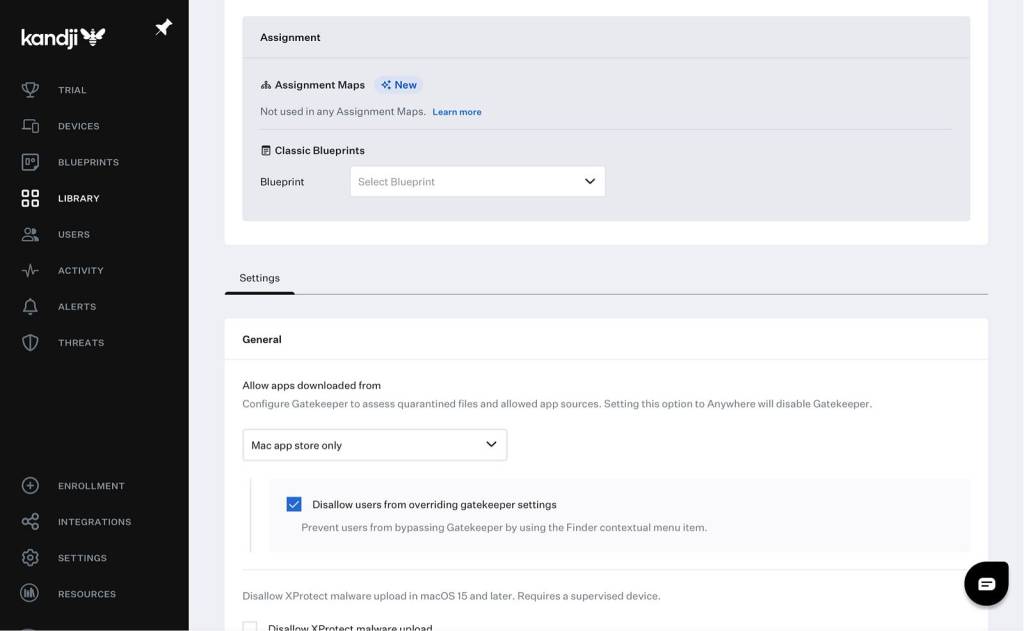This screenshot has width=1024, height=631.
Task: Expand the Select Blueprint dropdown
Action: tap(477, 181)
